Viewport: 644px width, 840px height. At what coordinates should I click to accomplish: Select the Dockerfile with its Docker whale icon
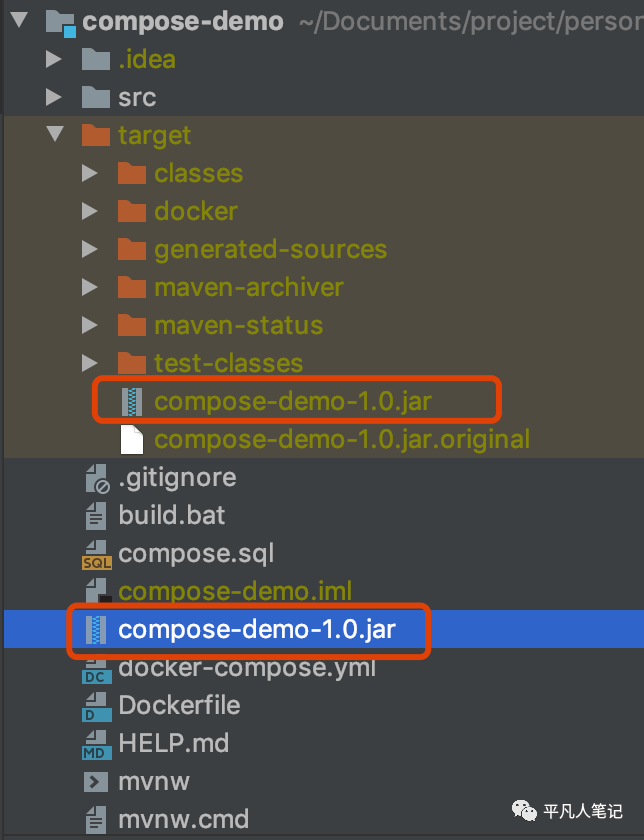[97, 705]
